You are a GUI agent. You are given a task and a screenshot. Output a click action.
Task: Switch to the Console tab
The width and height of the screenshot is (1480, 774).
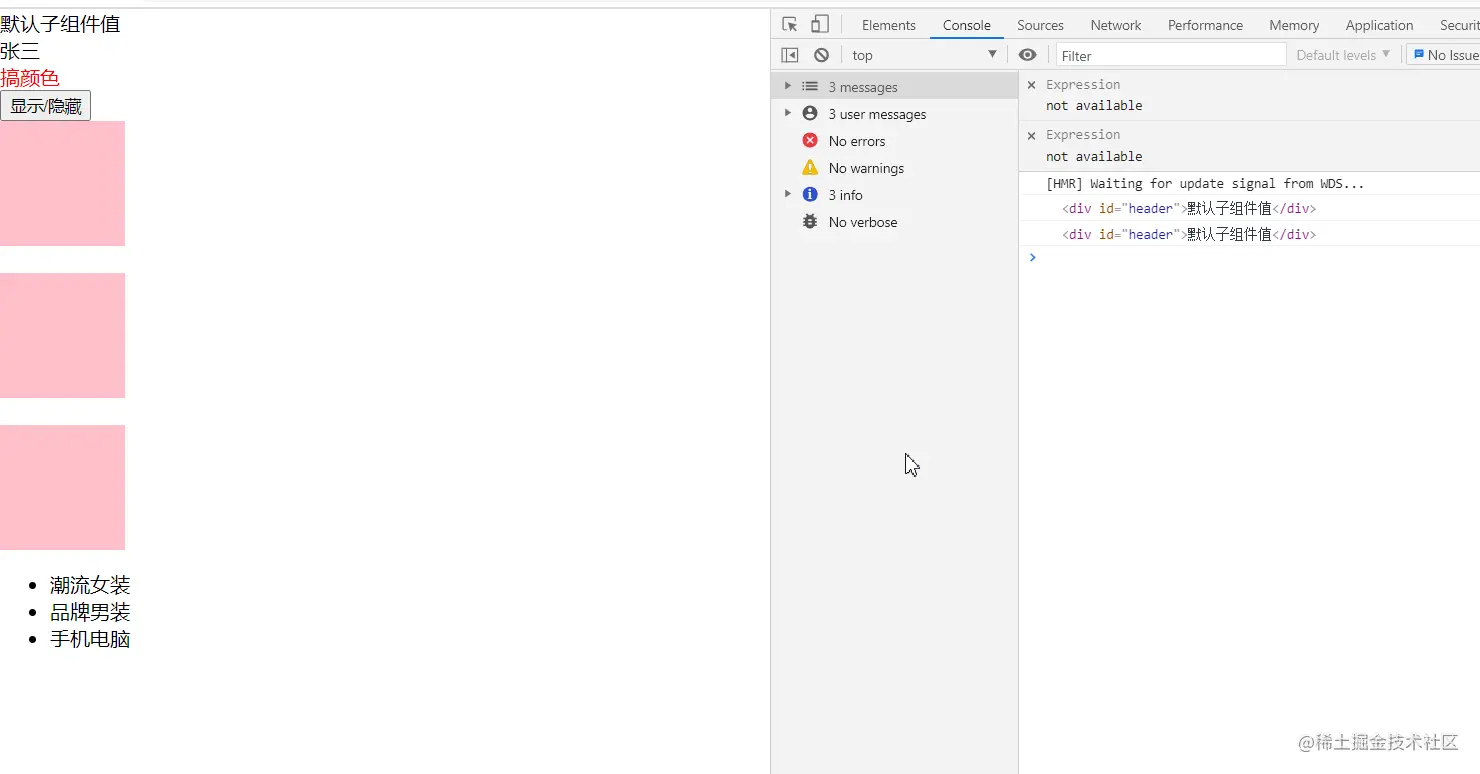coord(967,25)
